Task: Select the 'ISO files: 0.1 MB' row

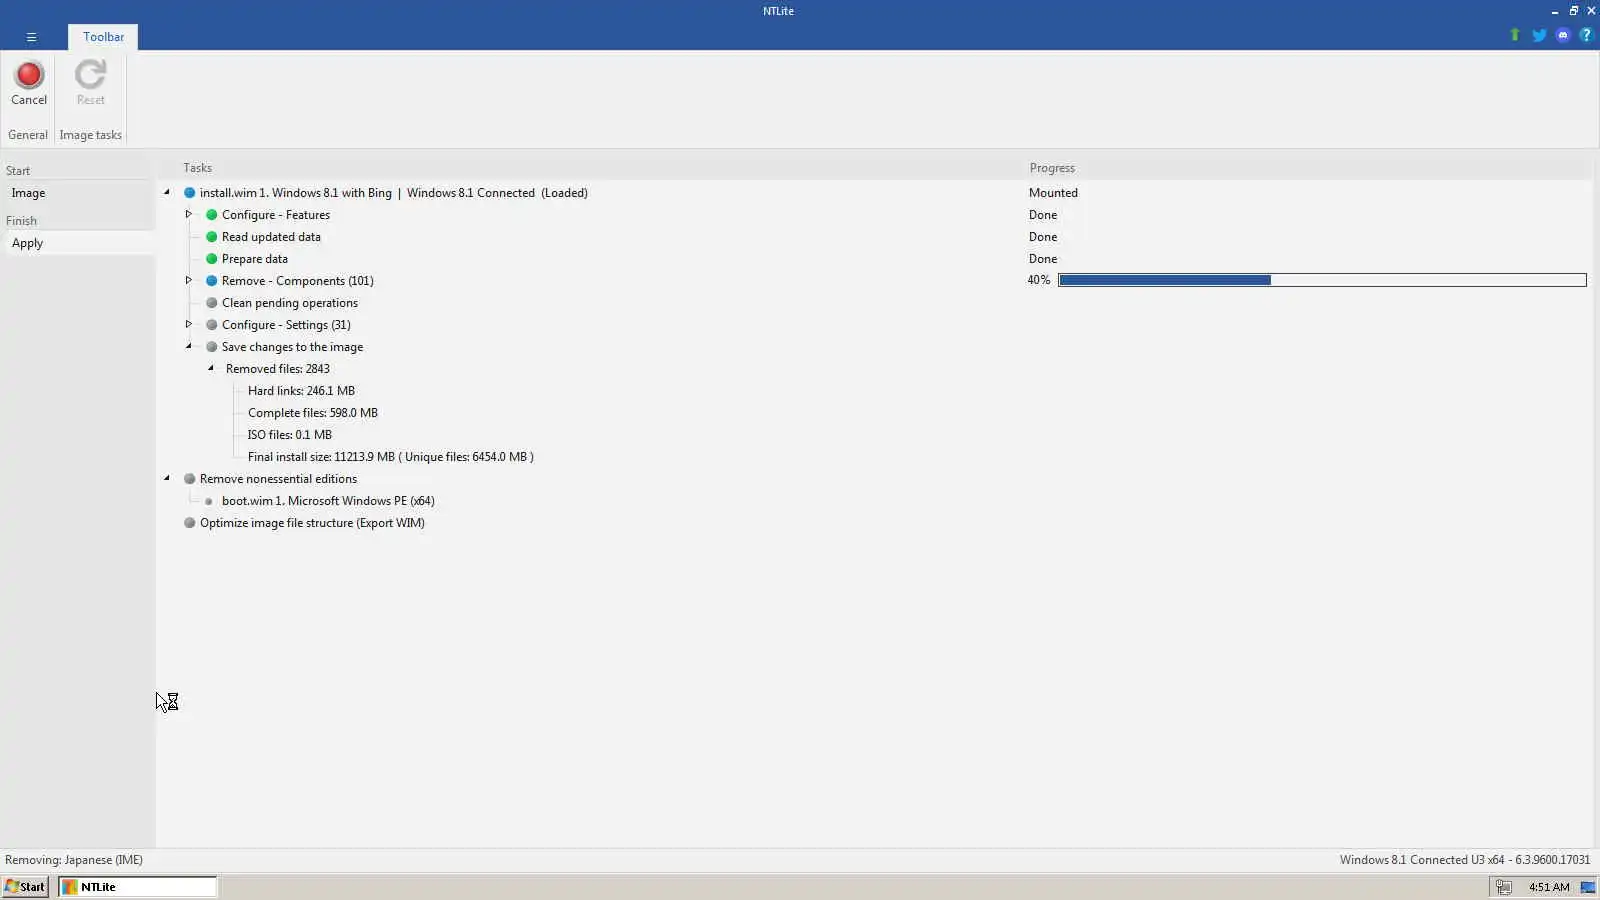Action: coord(290,435)
